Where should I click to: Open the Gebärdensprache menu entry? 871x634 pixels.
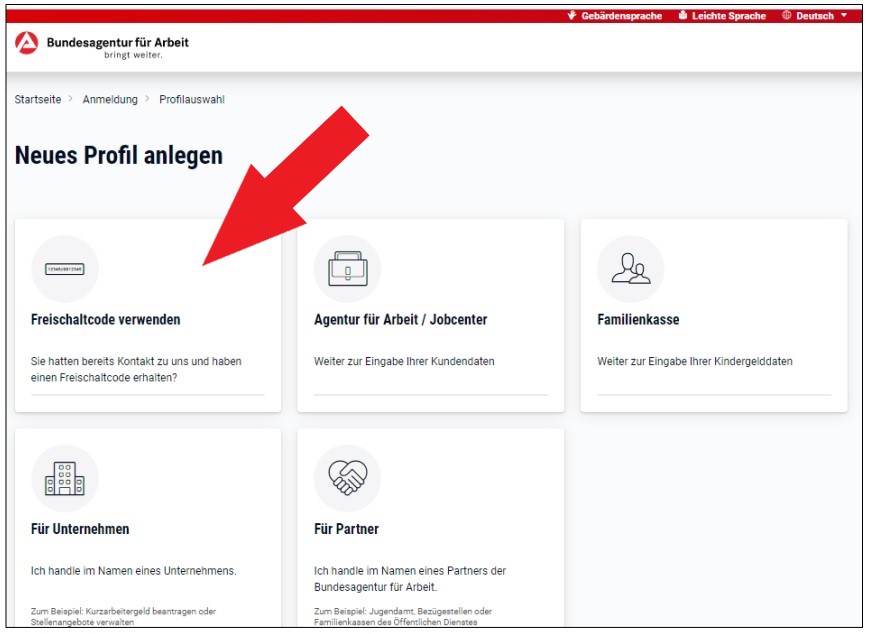[620, 15]
